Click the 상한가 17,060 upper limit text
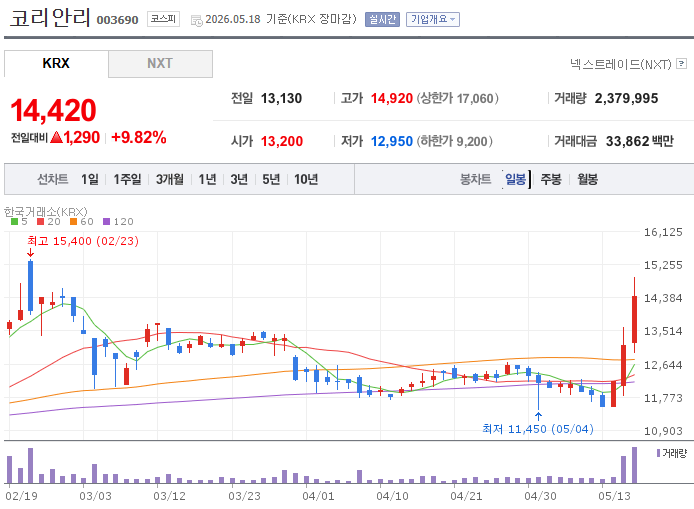The image size is (694, 509). 458,98
